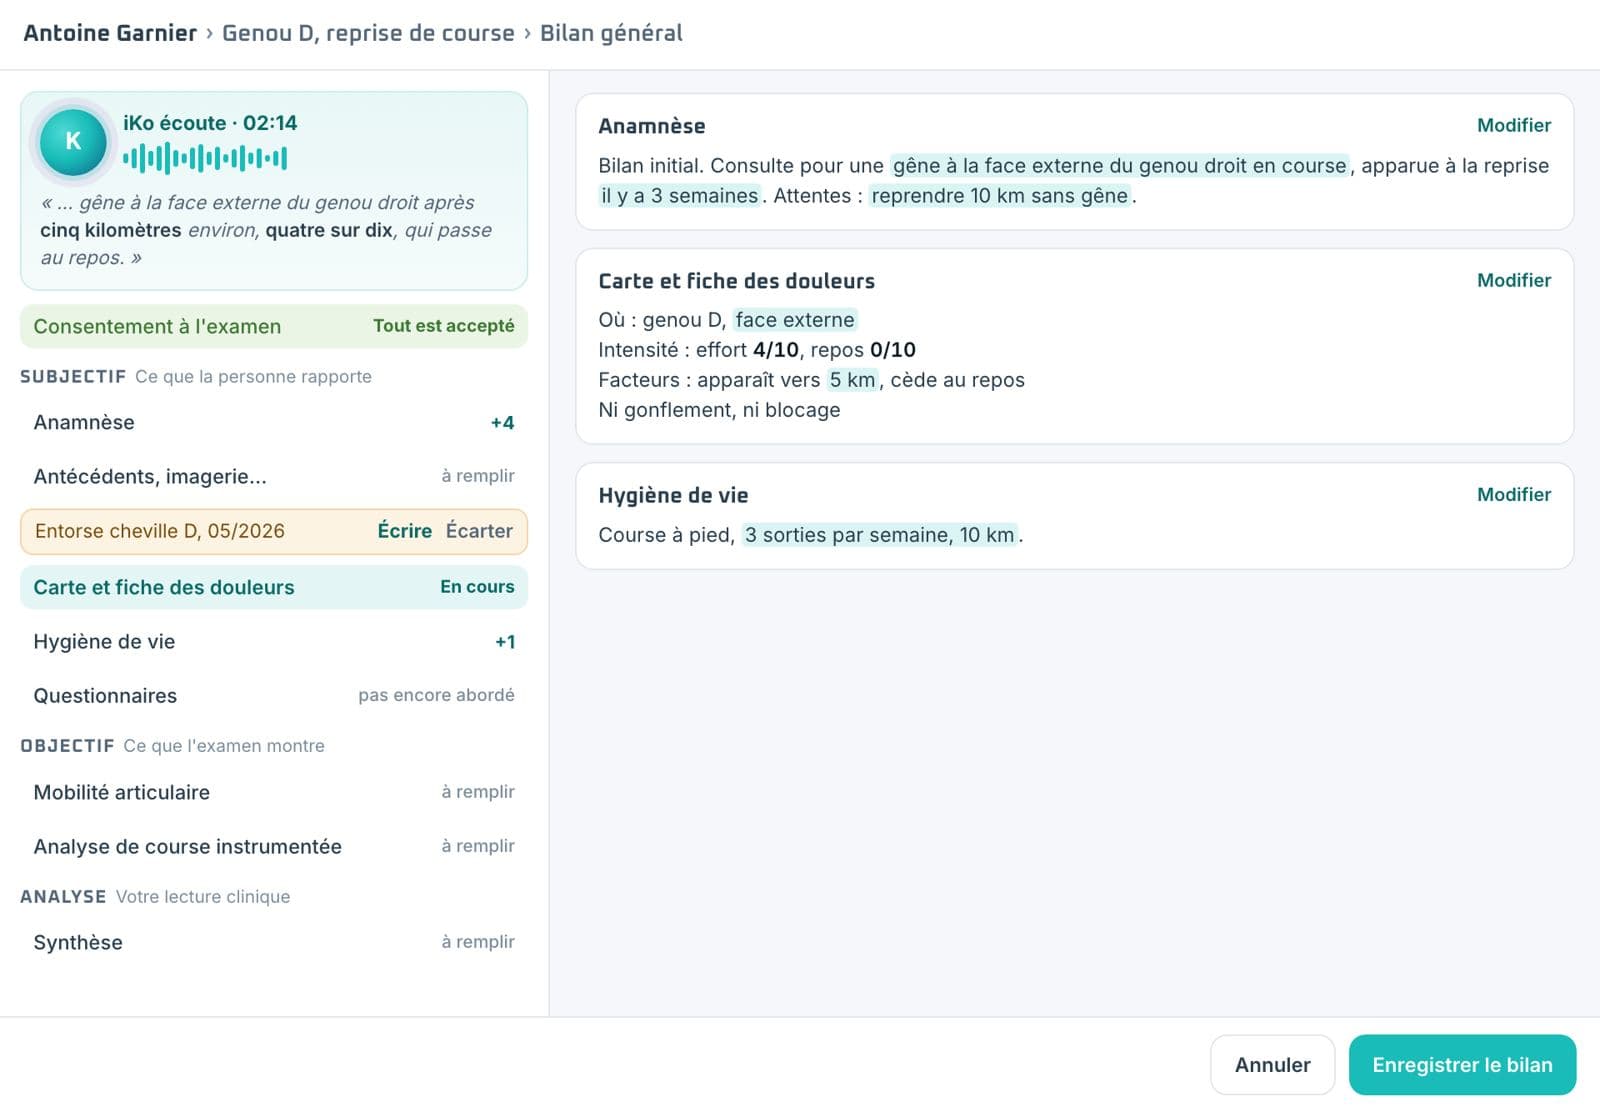Select Carte et fiche des douleurs in sidebar

click(274, 587)
